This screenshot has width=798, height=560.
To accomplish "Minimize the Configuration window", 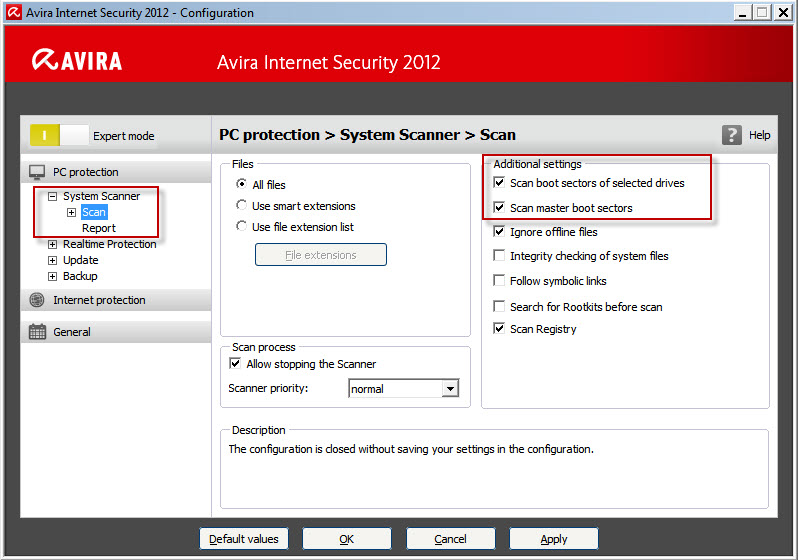I will [743, 13].
